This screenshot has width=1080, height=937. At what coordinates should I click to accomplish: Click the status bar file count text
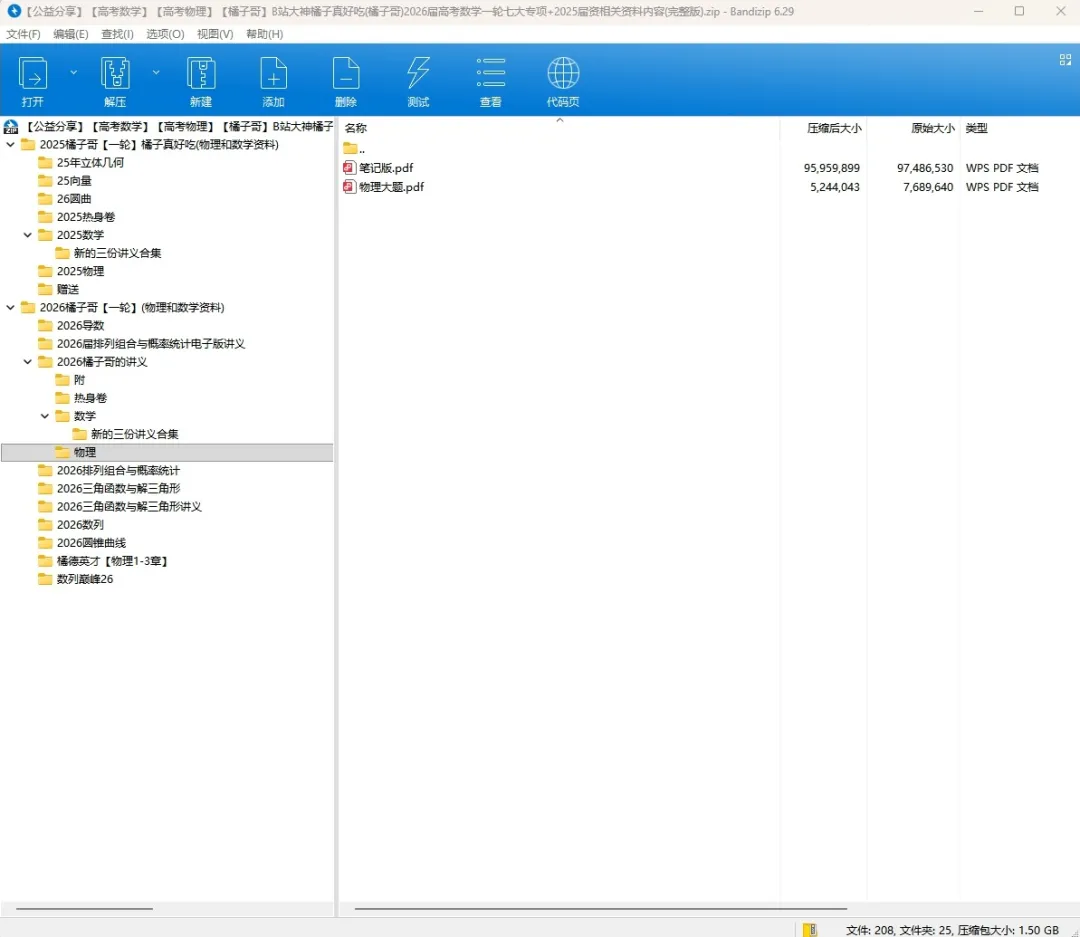pyautogui.click(x=952, y=930)
